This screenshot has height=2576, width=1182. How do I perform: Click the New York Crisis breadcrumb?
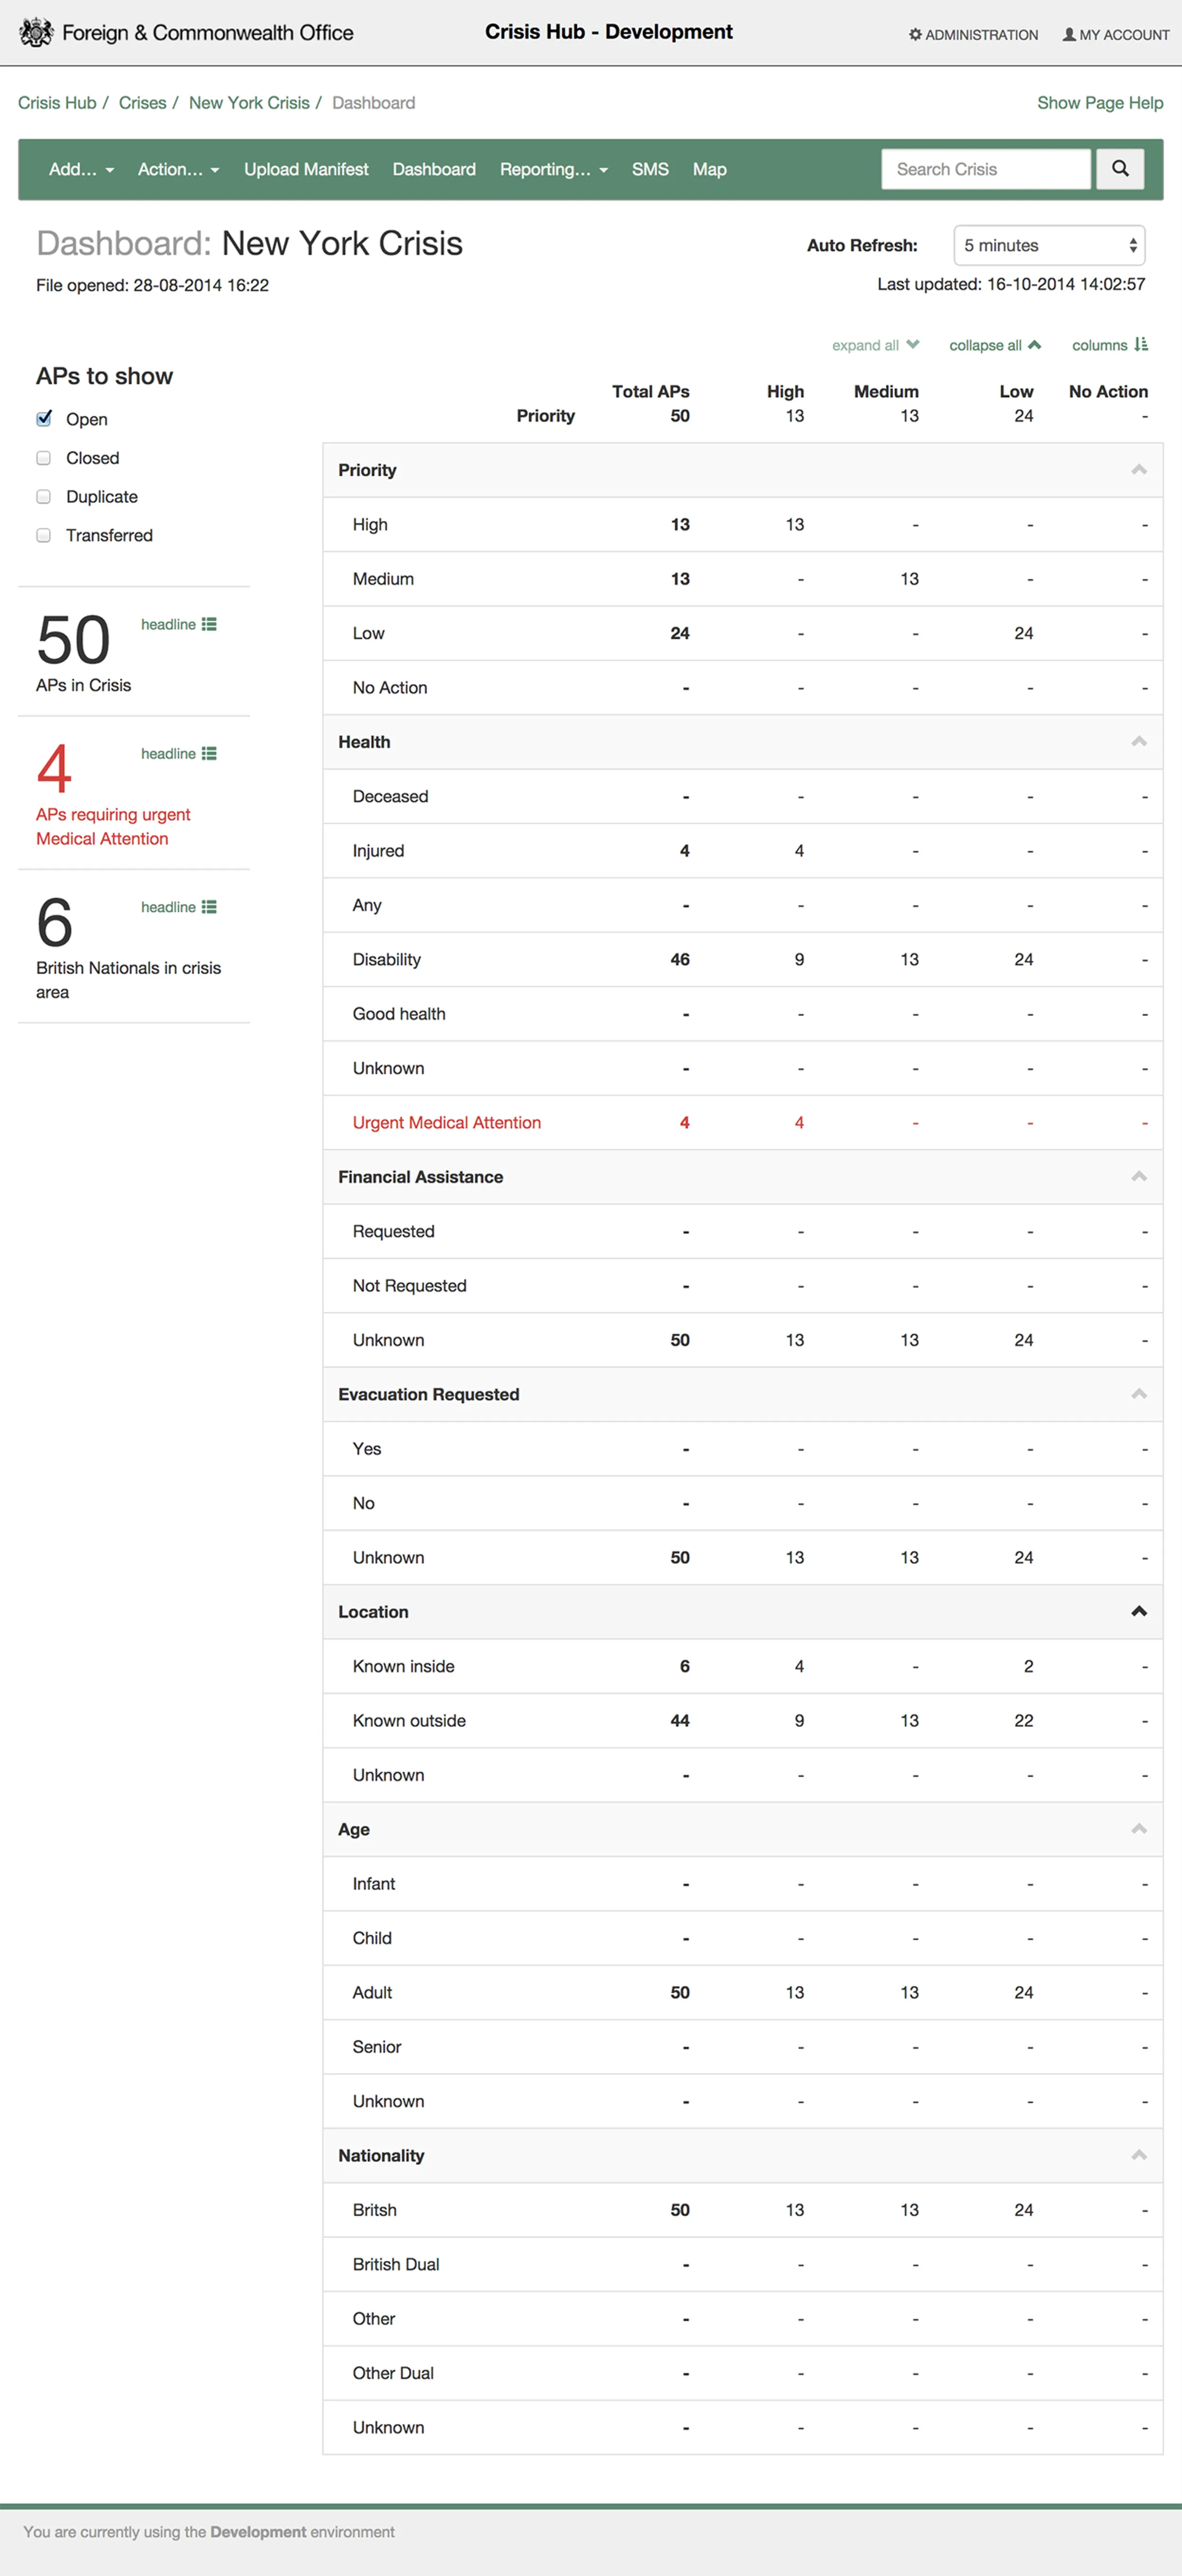(249, 103)
